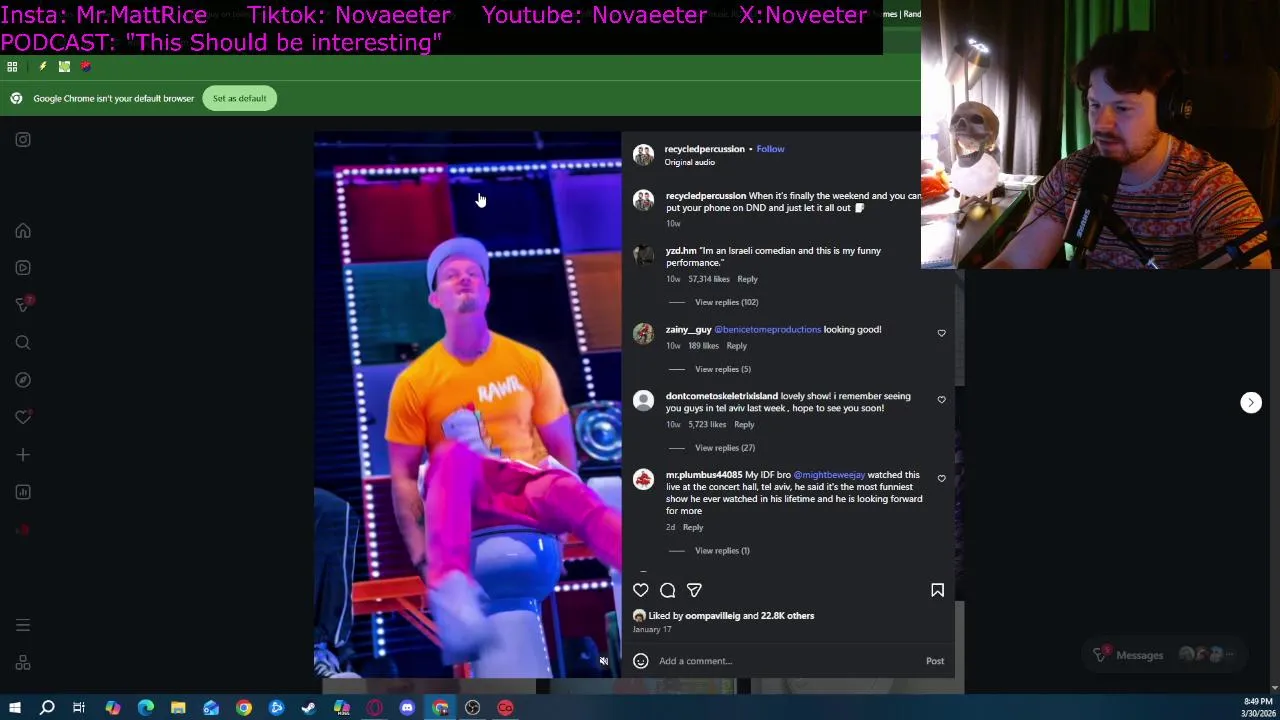Open Steam from the taskbar
This screenshot has width=1280, height=720.
pos(309,708)
